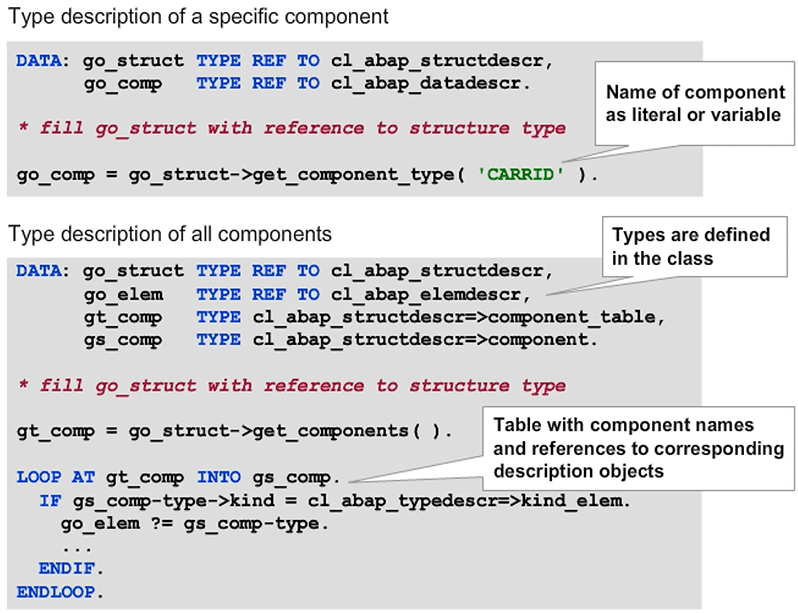Click the get_component_type method call
The image size is (798, 613).
(352, 175)
